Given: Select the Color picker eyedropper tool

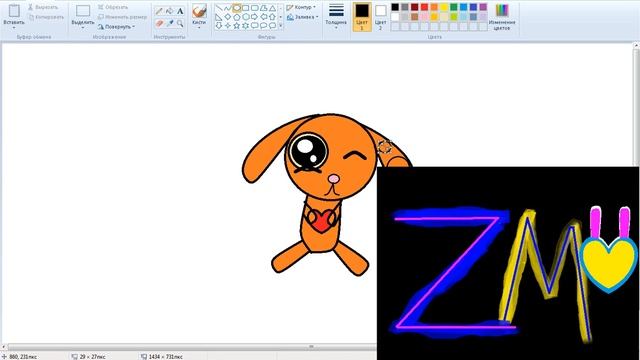Looking at the screenshot, I should point(169,23).
